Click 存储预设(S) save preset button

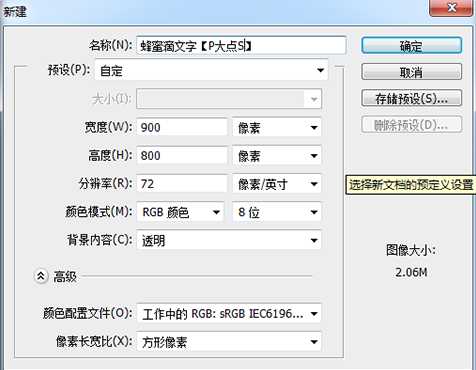(x=412, y=98)
